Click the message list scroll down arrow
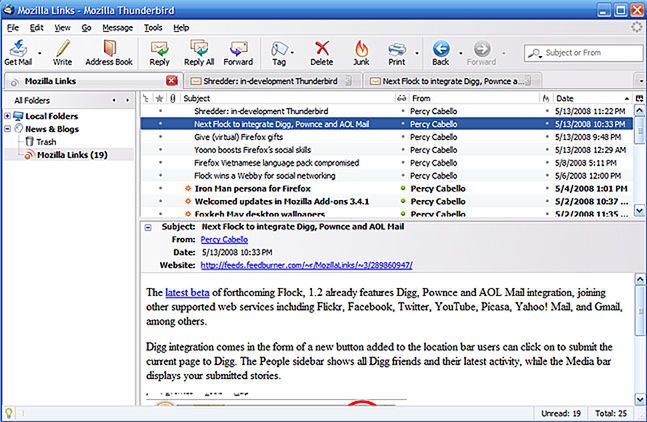This screenshot has width=647, height=422. pos(640,210)
